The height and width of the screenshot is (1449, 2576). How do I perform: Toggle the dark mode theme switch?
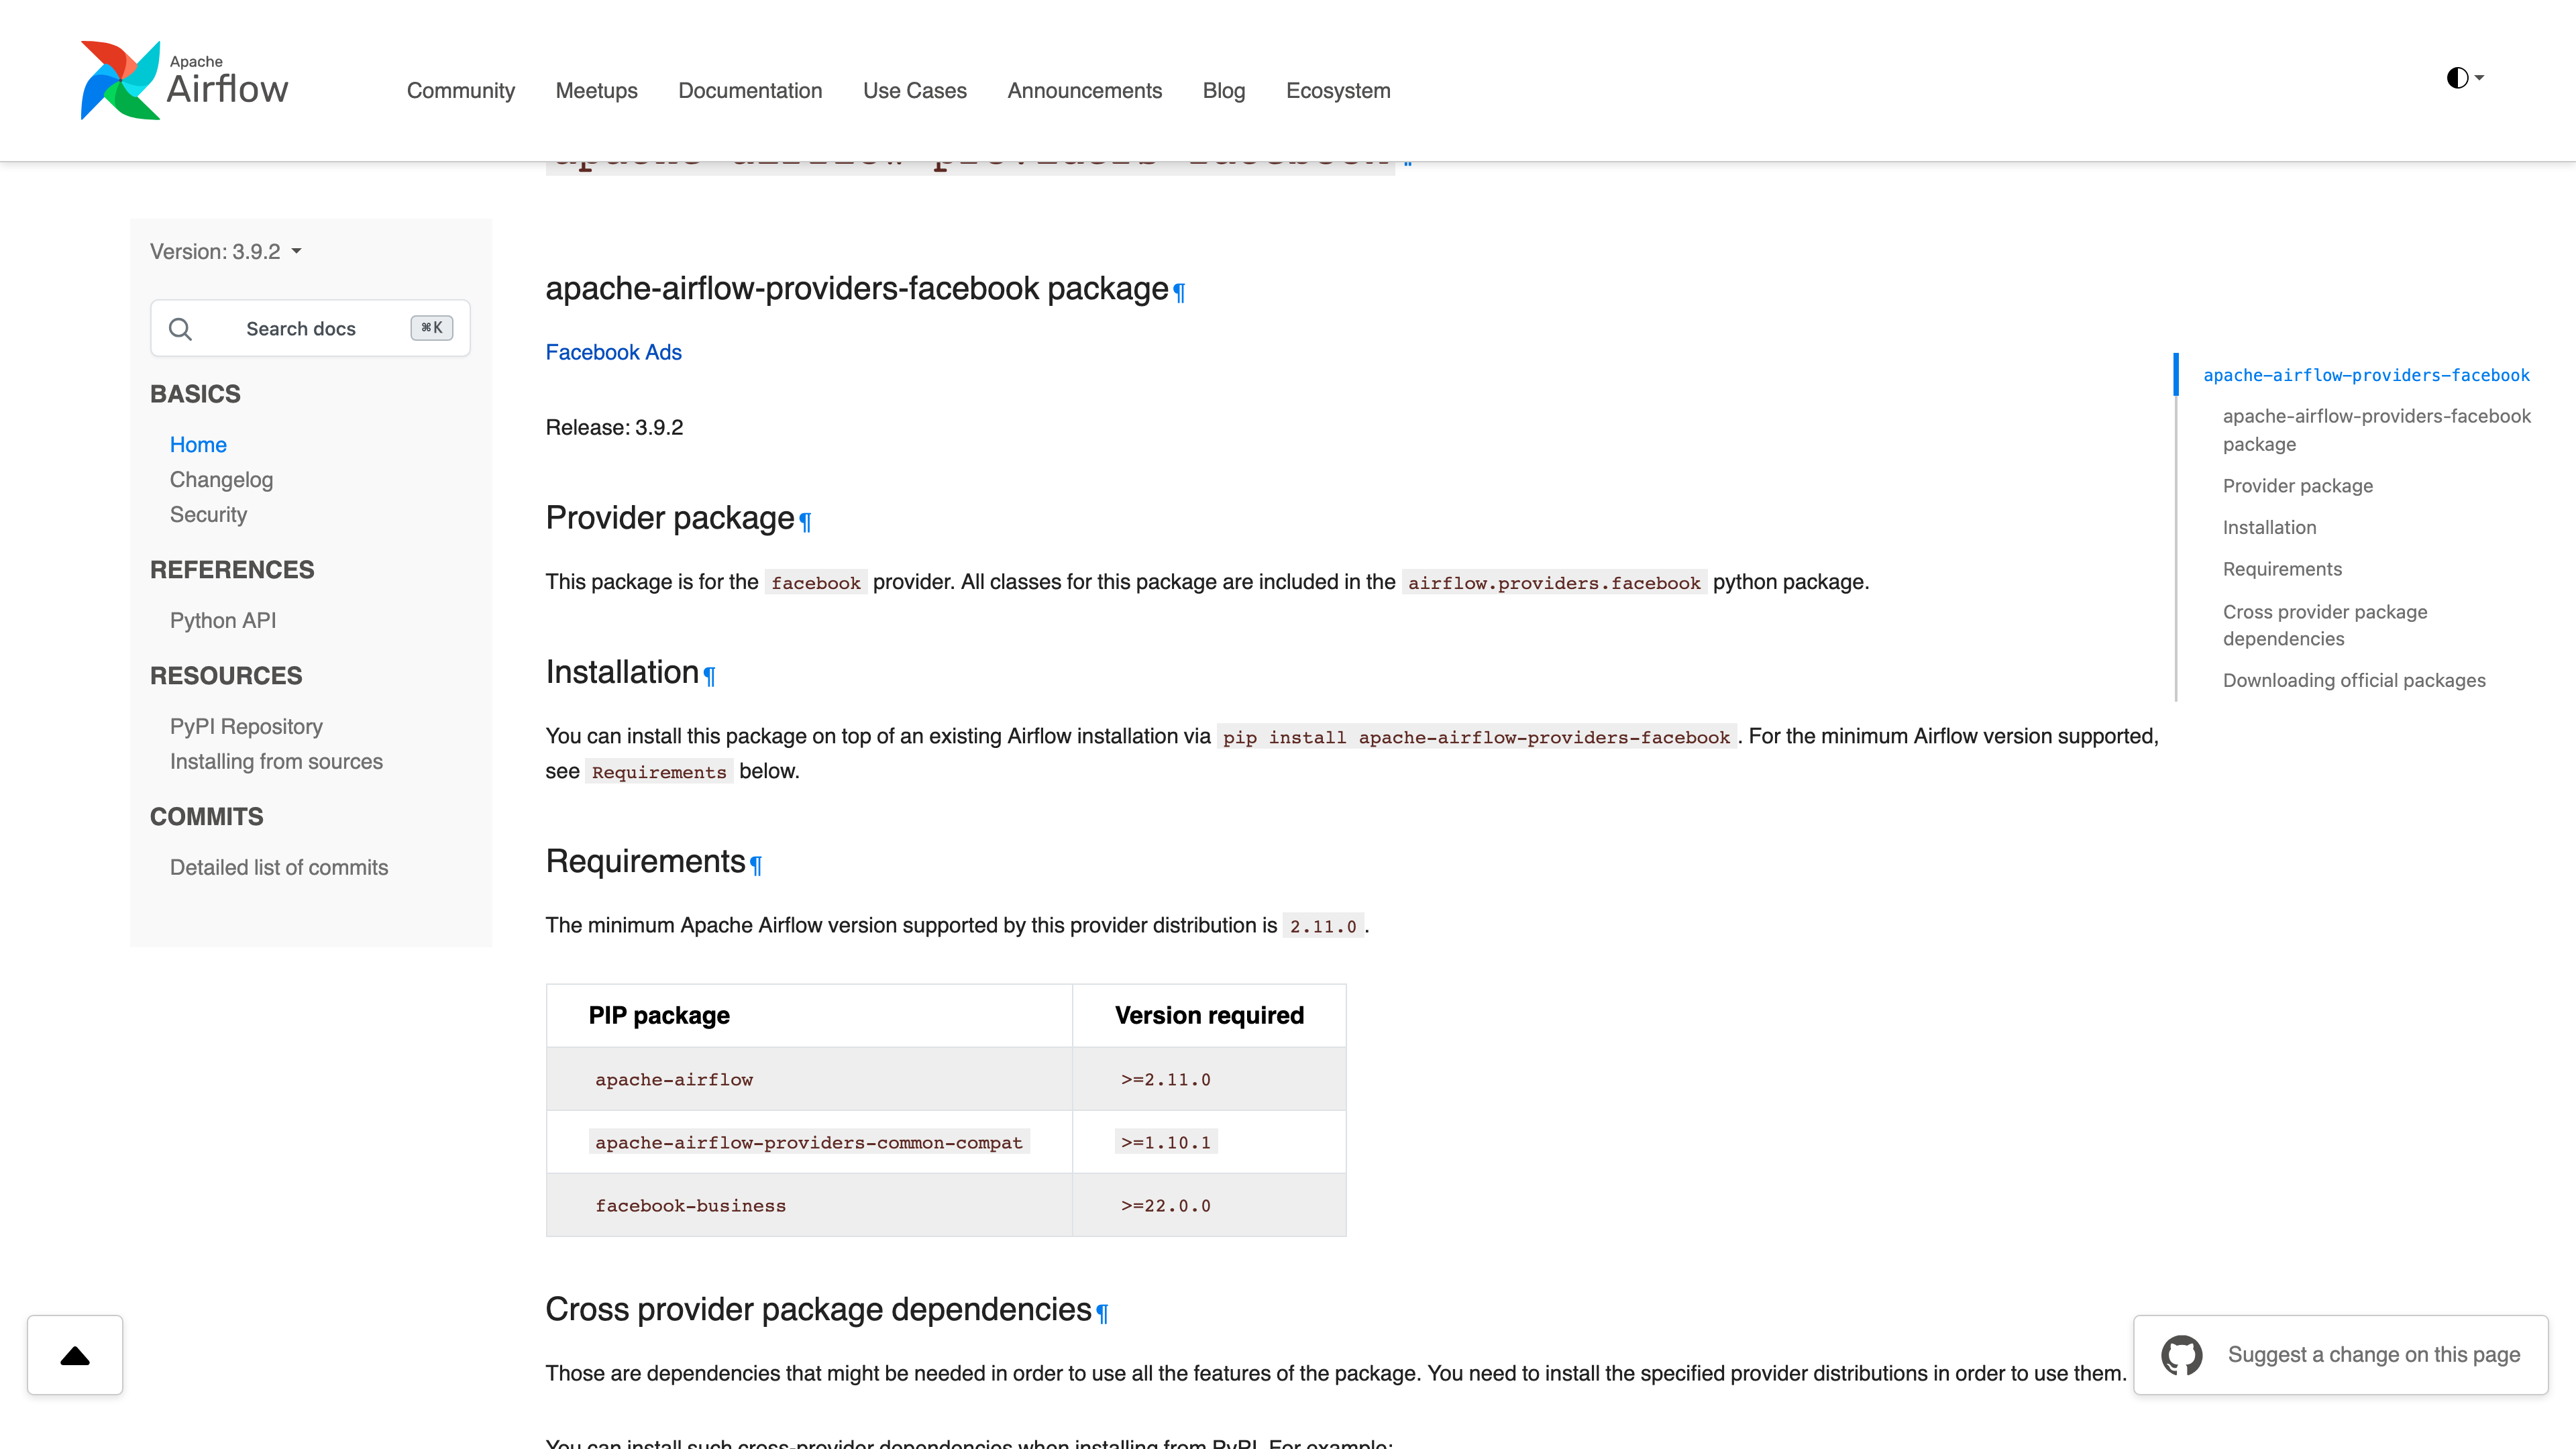[x=2458, y=77]
